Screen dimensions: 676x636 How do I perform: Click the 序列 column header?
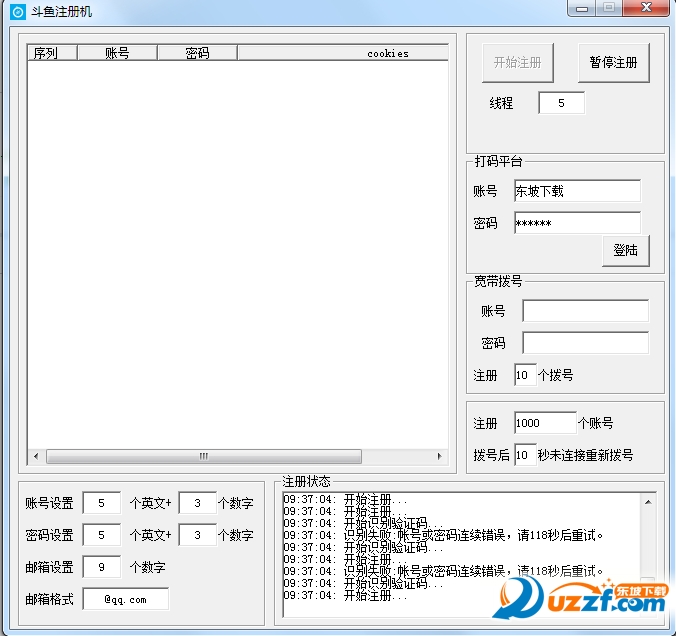[x=52, y=53]
